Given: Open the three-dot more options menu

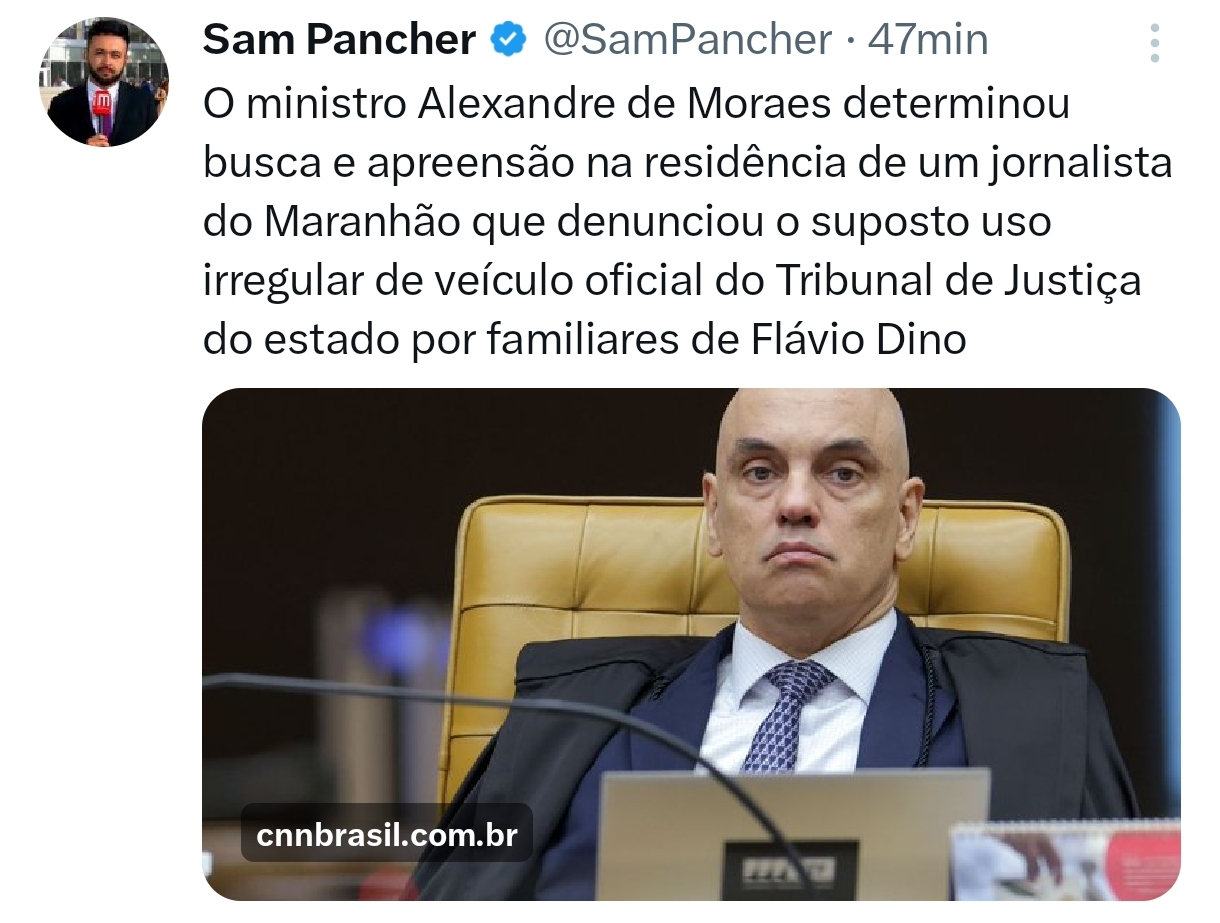Looking at the screenshot, I should pos(1155,43).
